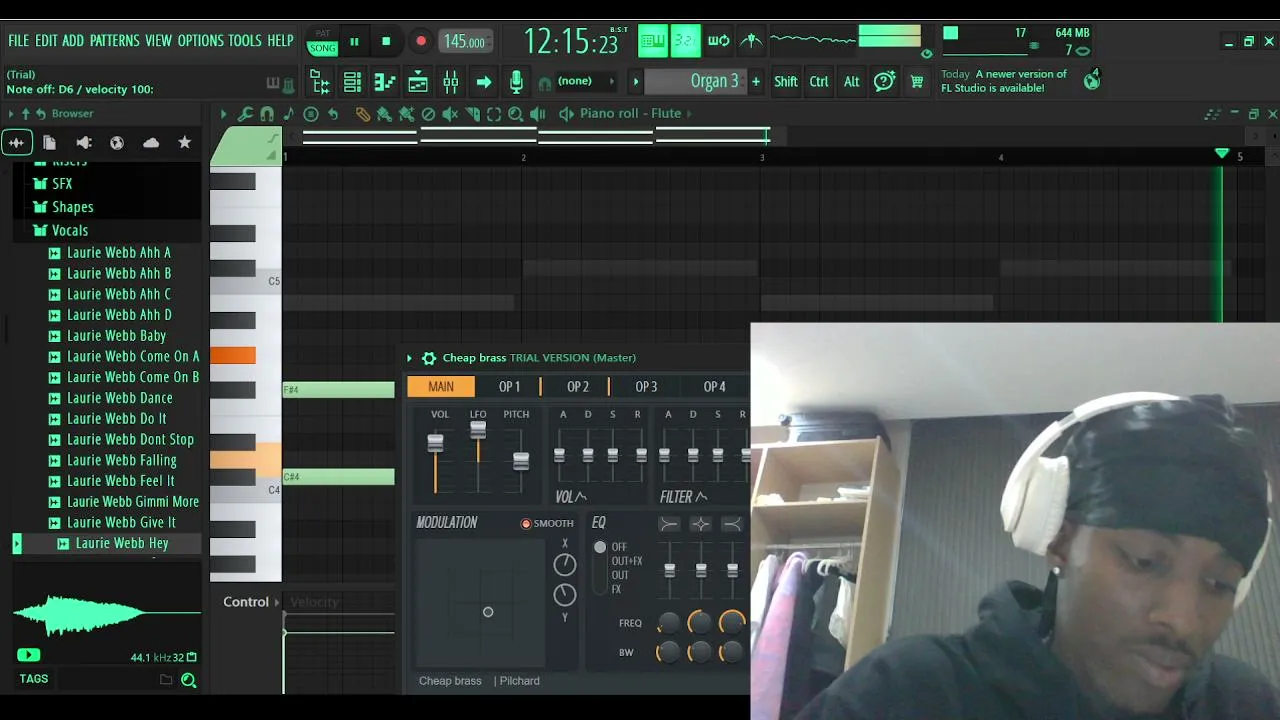Click the C#4 note in the piano roll

click(339, 477)
